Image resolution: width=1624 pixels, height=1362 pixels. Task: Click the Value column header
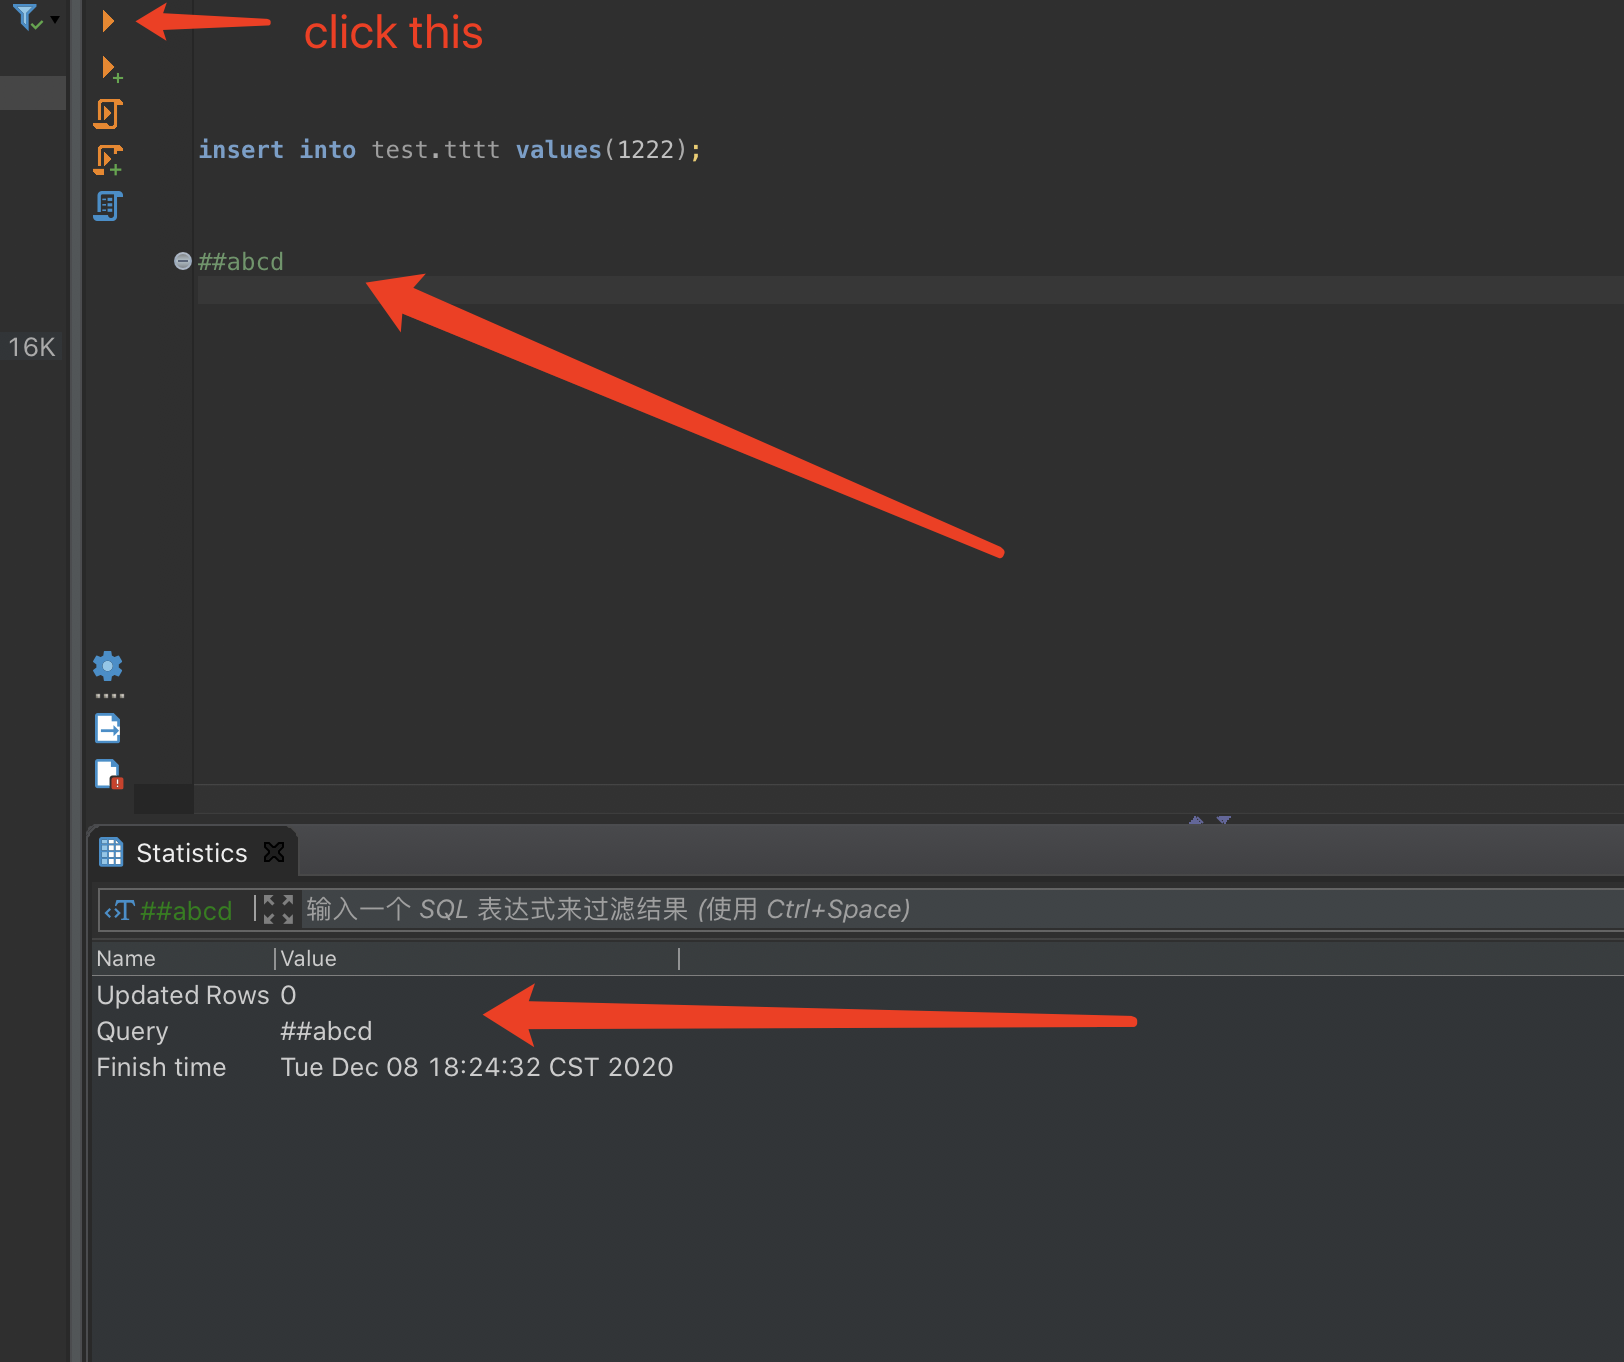308,958
